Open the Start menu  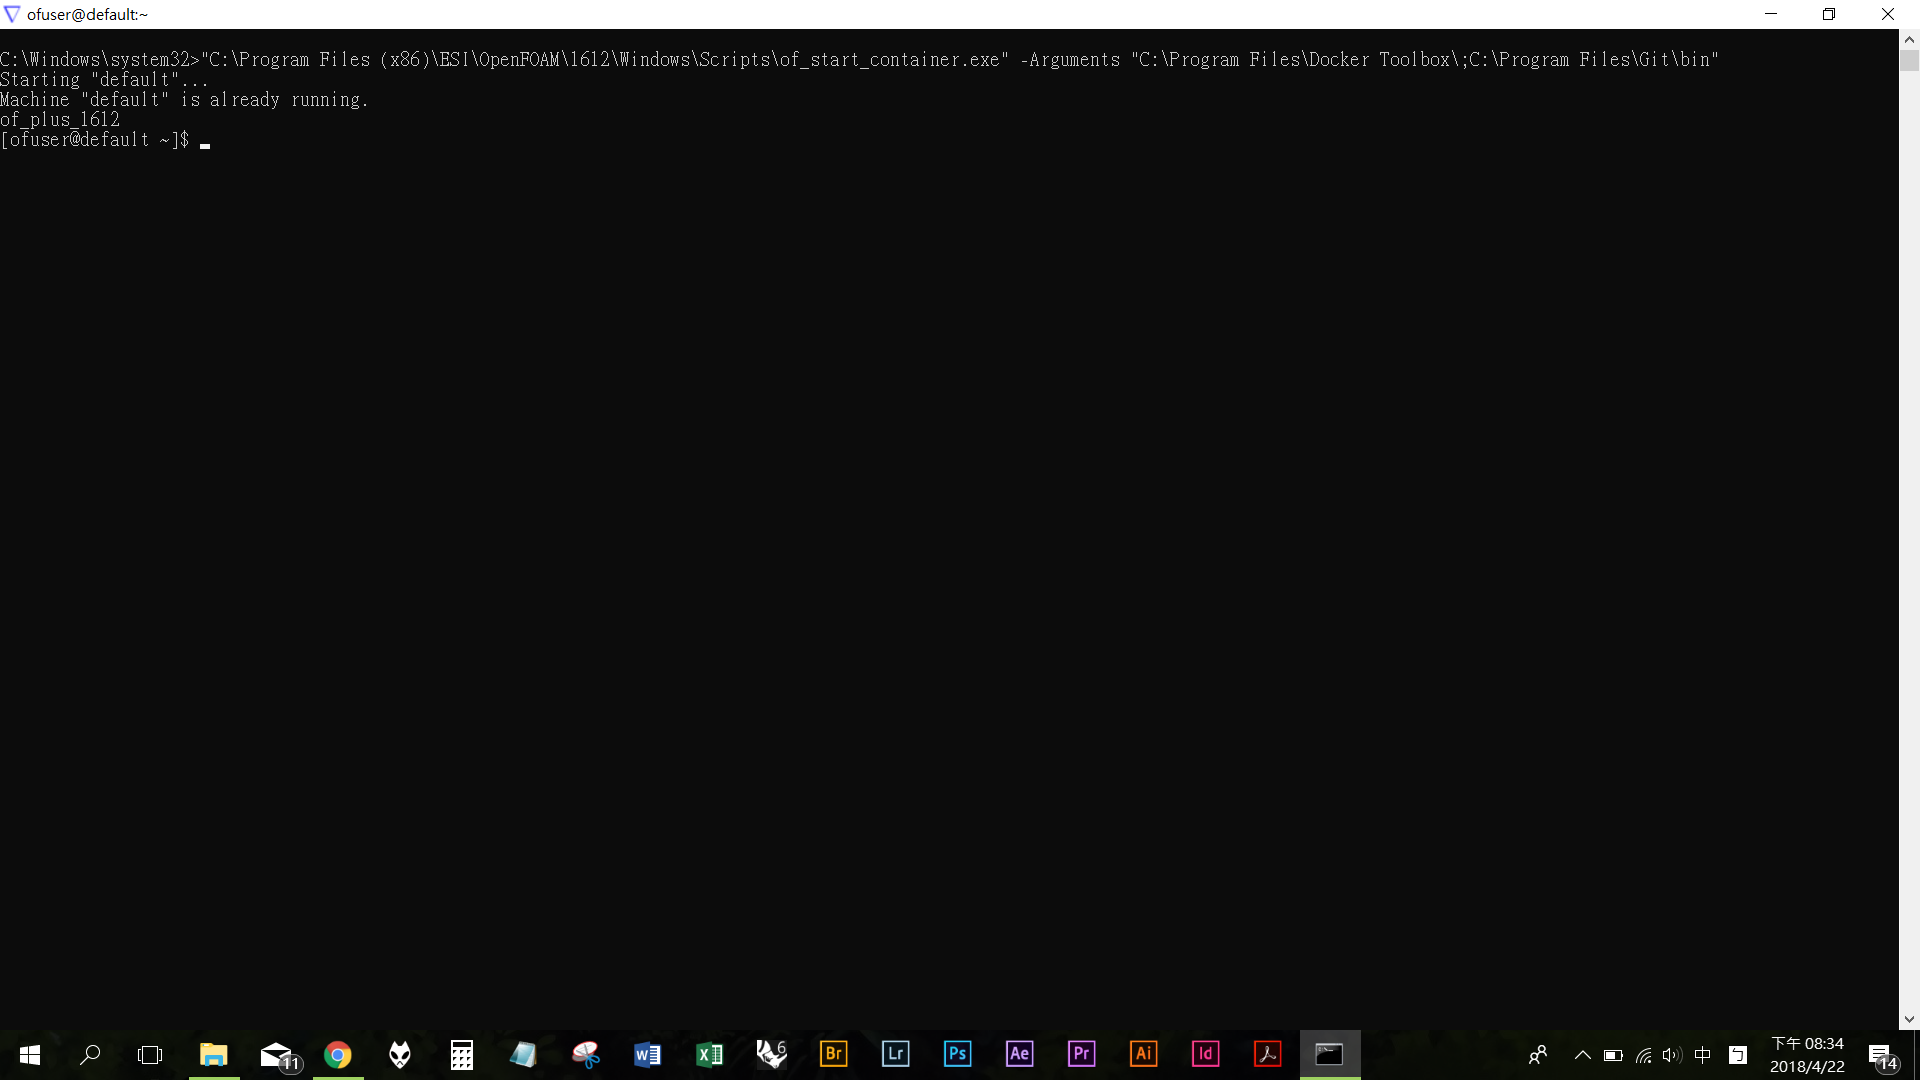click(29, 1054)
